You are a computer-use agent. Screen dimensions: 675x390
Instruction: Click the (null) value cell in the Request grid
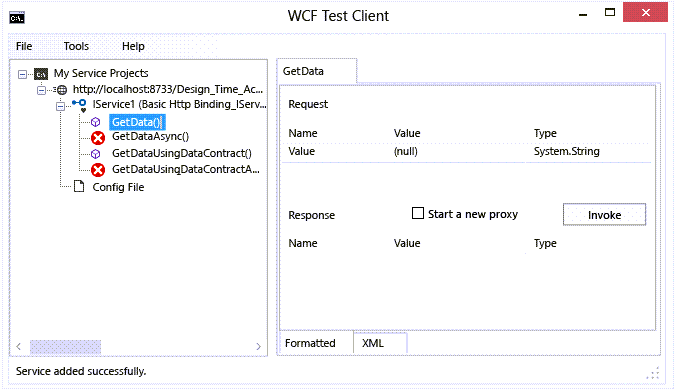pyautogui.click(x=406, y=152)
